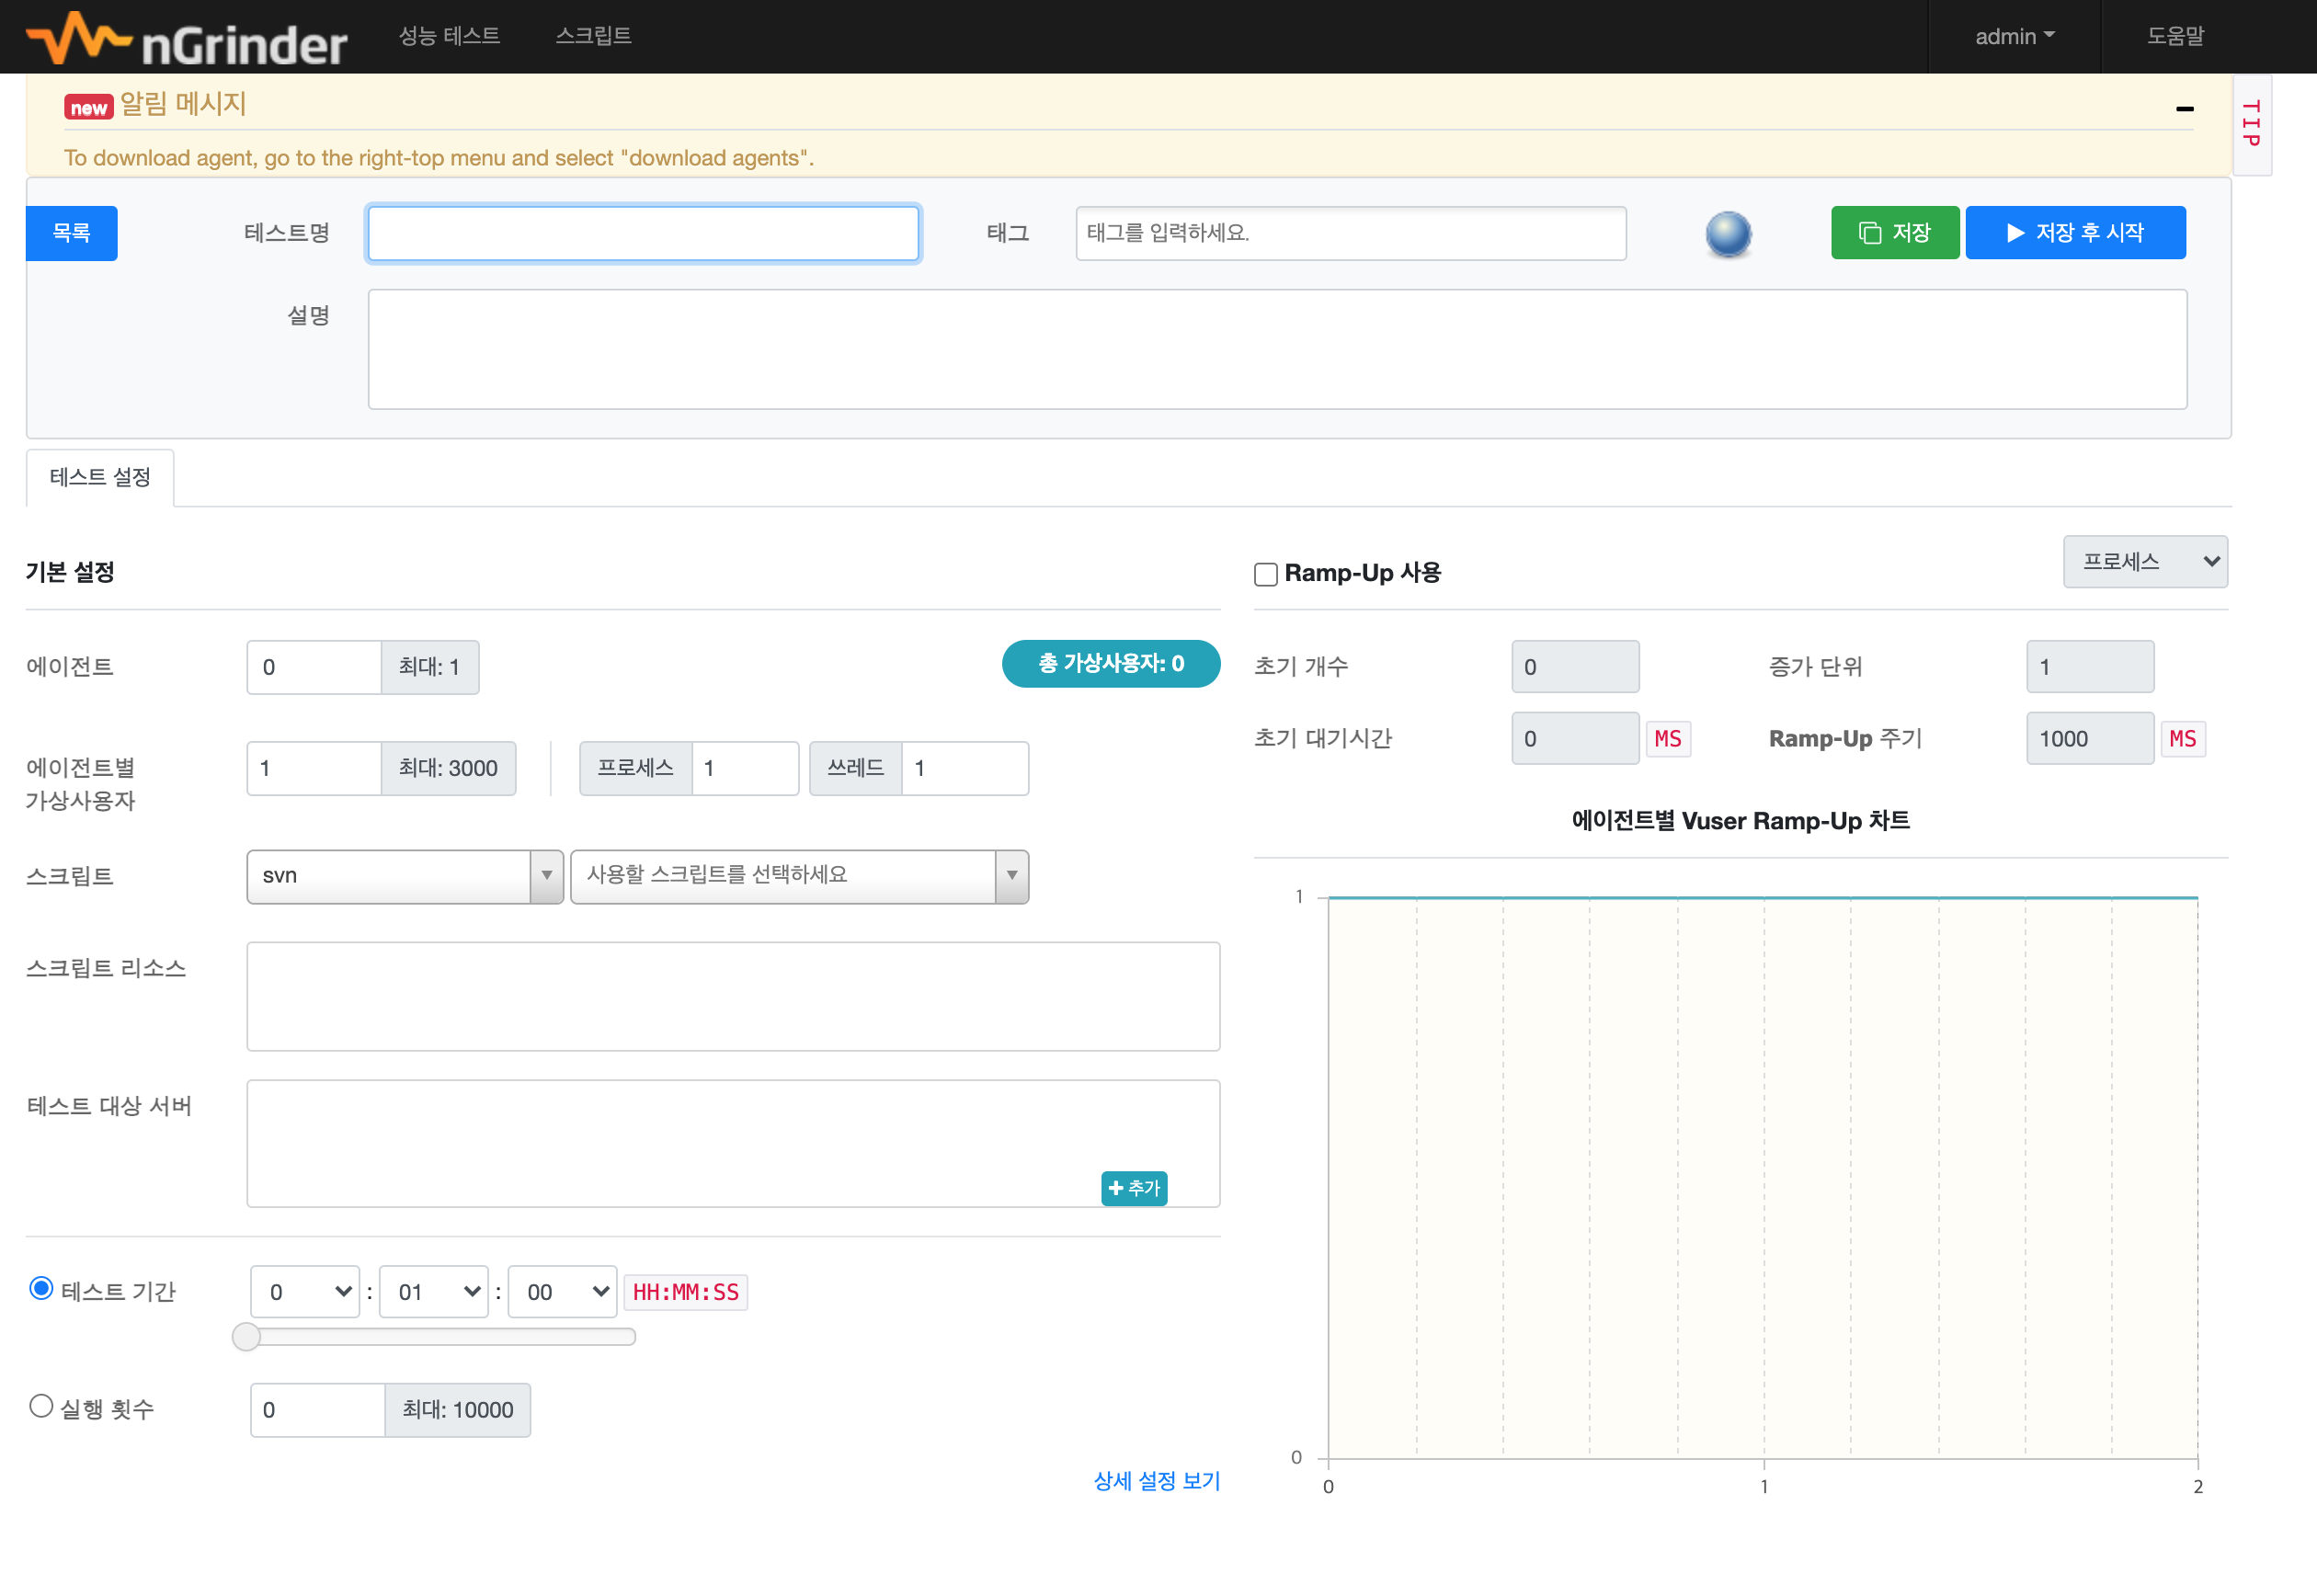Click the test duration slider handle
The width and height of the screenshot is (2317, 1596).
pos(246,1337)
